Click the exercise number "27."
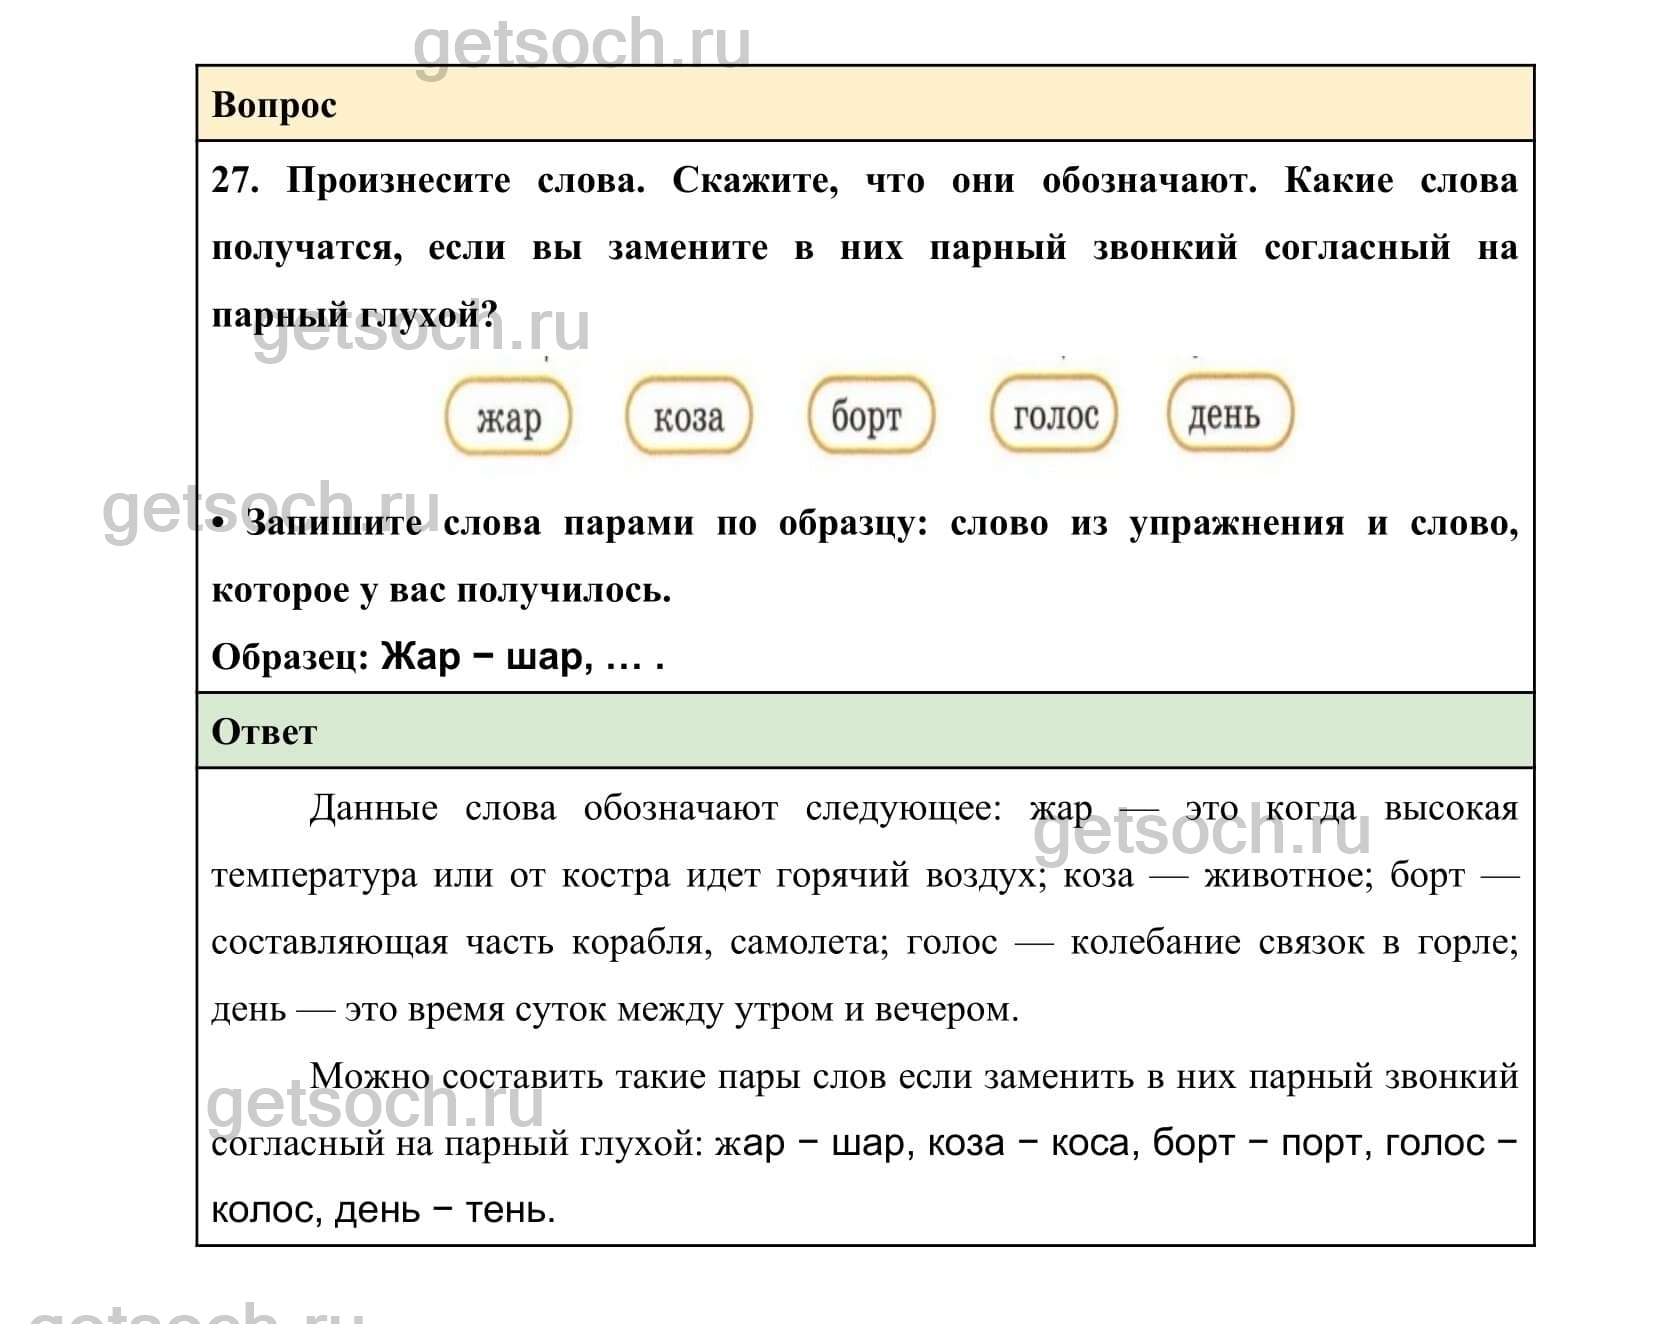This screenshot has height=1324, width=1654. coord(235,181)
